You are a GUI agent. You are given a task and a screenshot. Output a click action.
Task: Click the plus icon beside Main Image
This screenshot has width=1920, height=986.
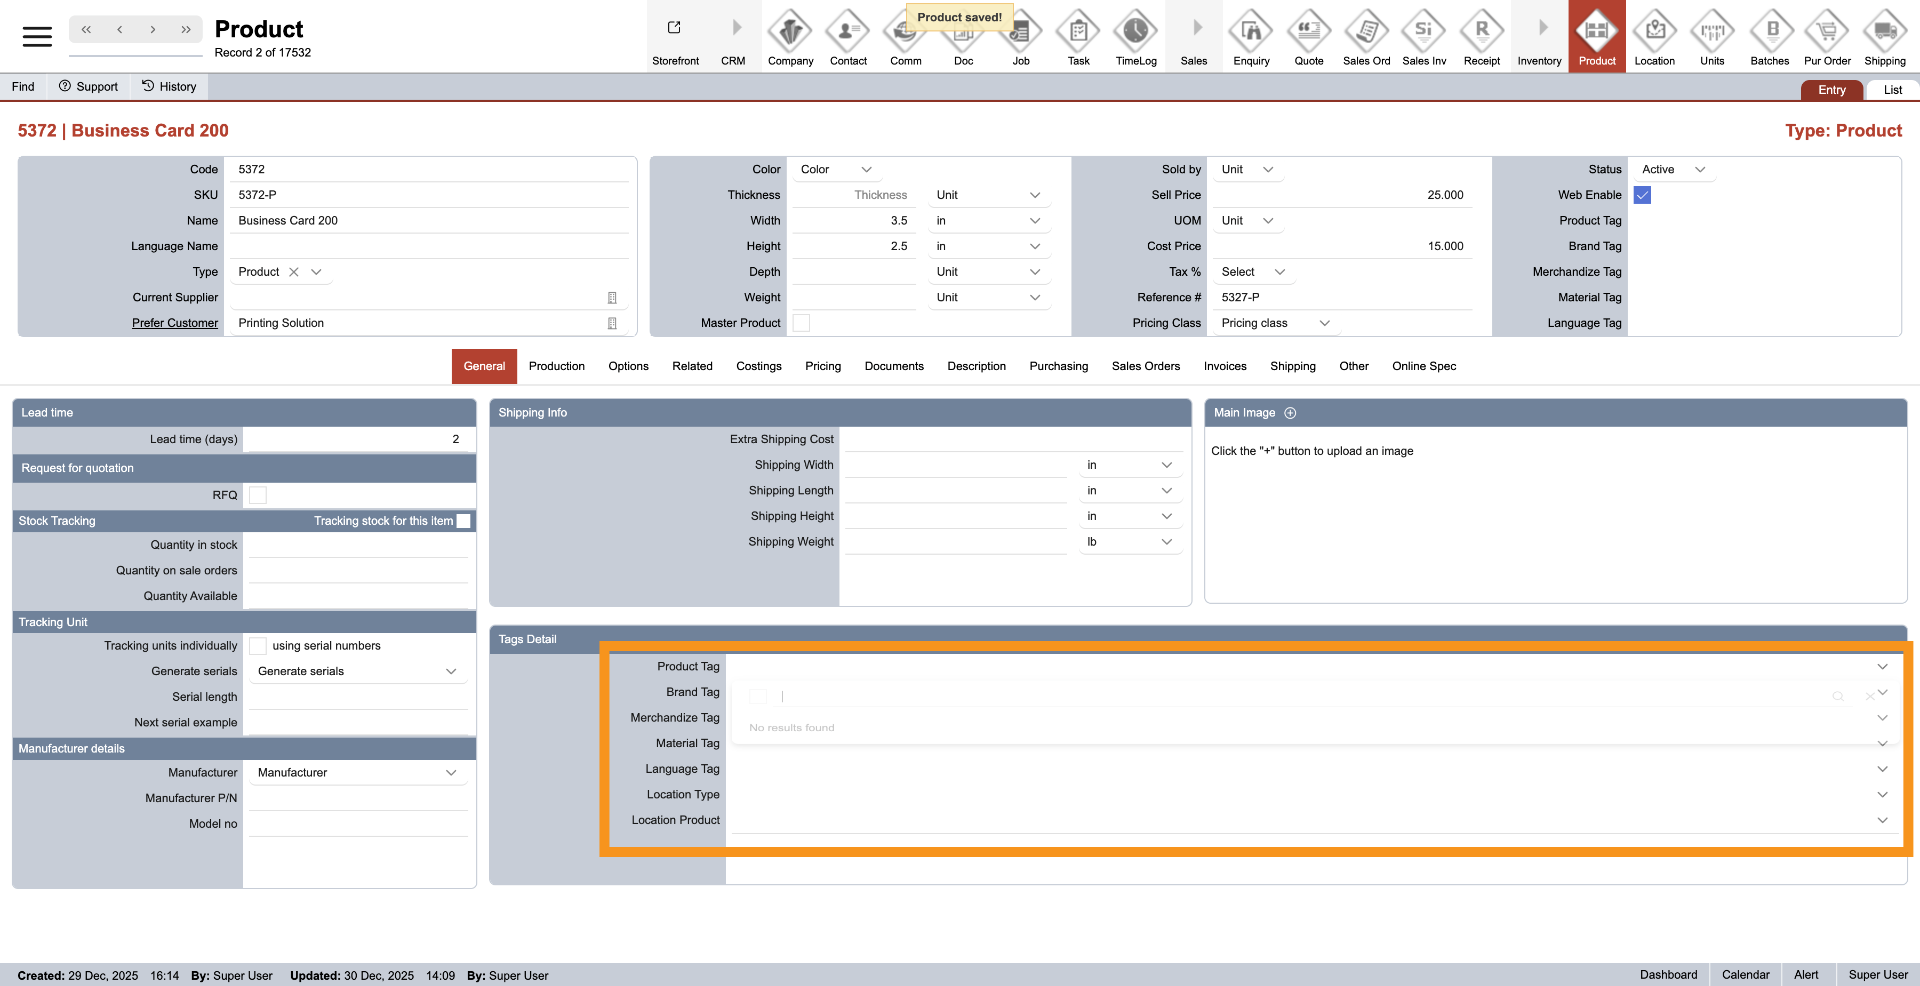coord(1290,413)
